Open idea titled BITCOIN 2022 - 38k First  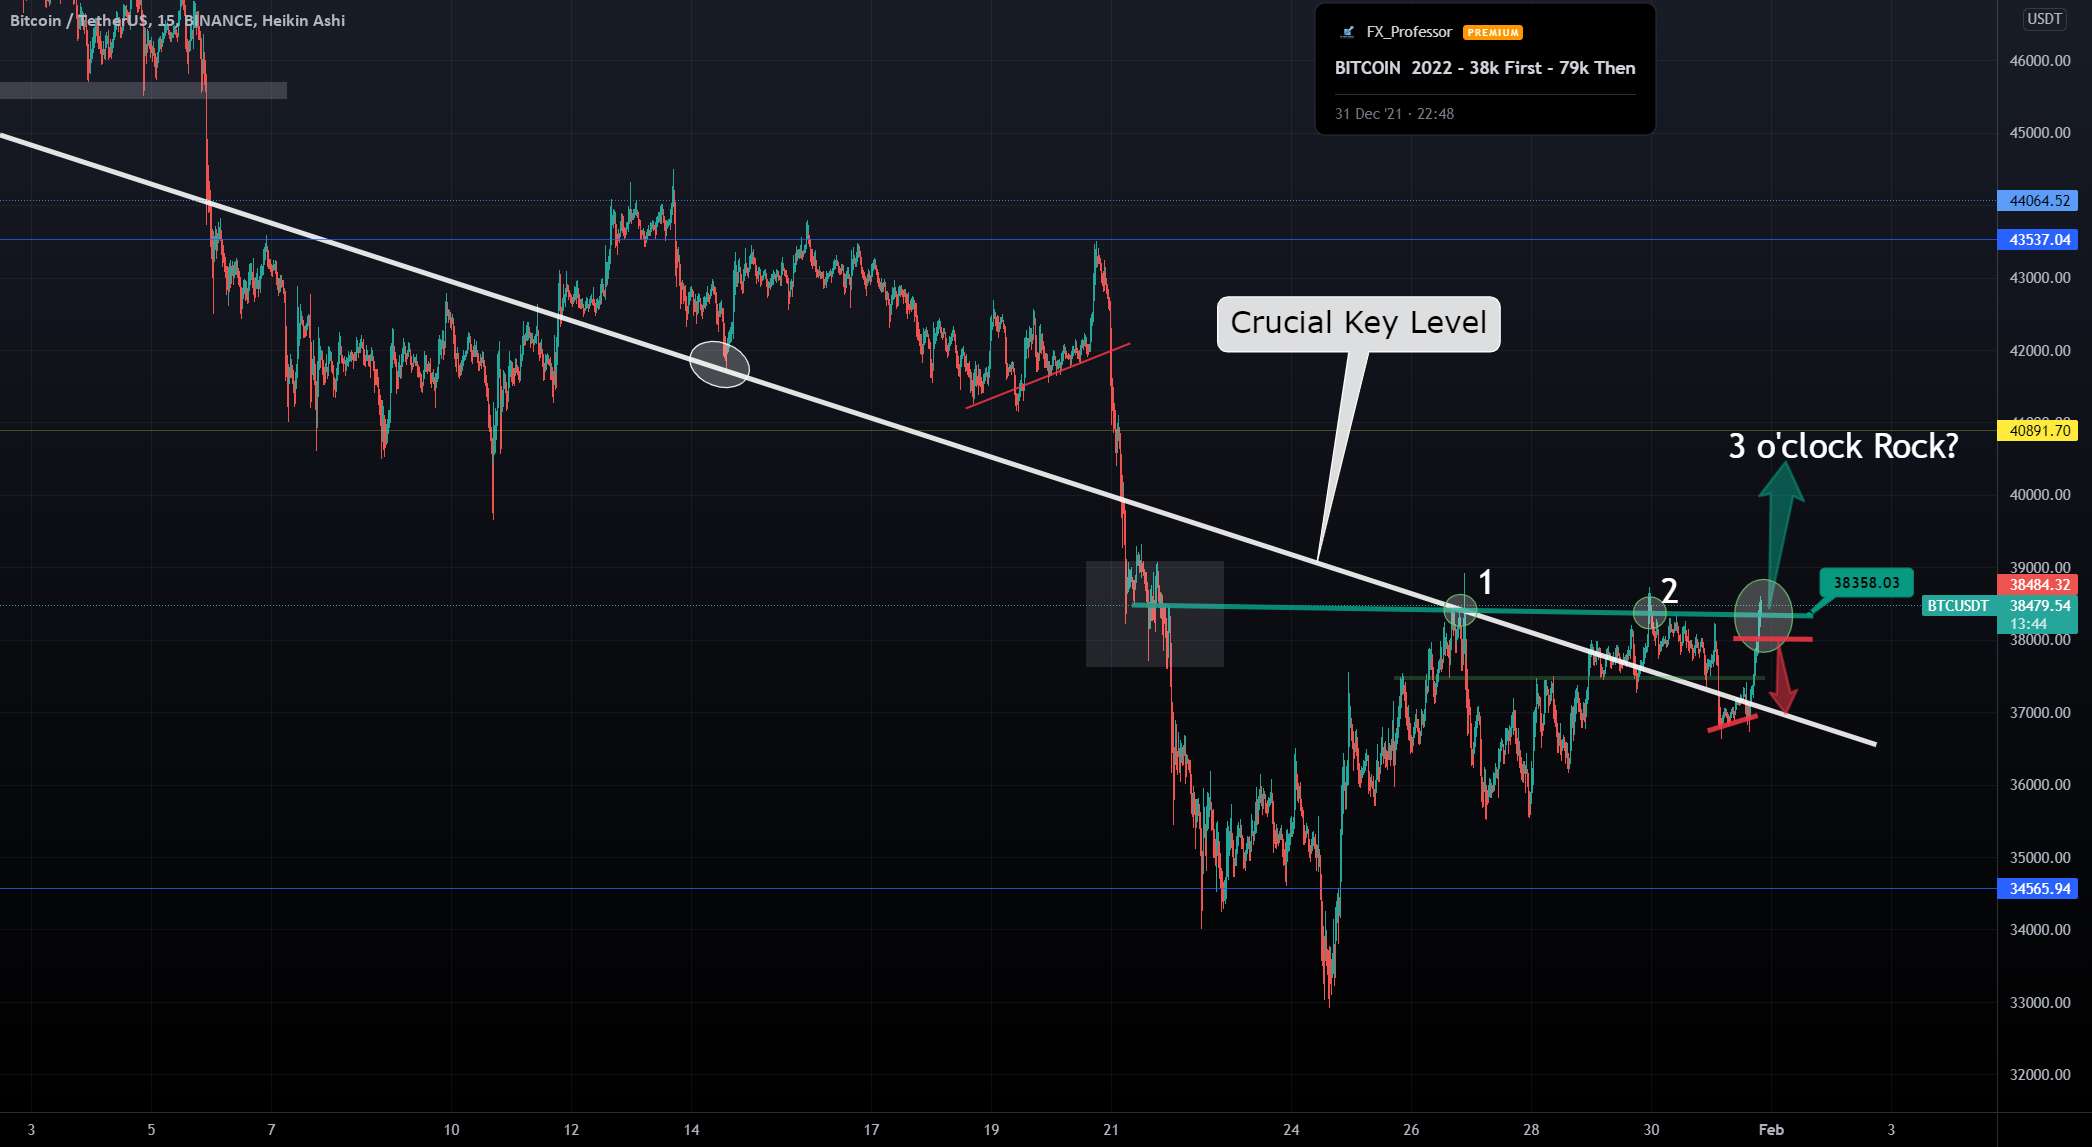1485,68
